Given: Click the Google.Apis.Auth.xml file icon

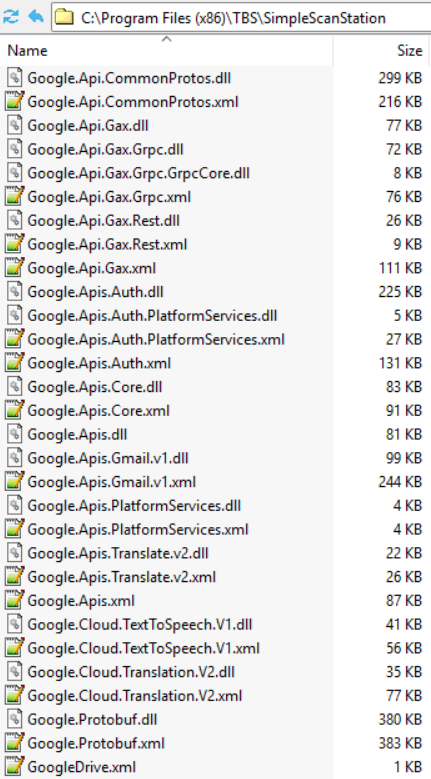Looking at the screenshot, I should (x=14, y=364).
